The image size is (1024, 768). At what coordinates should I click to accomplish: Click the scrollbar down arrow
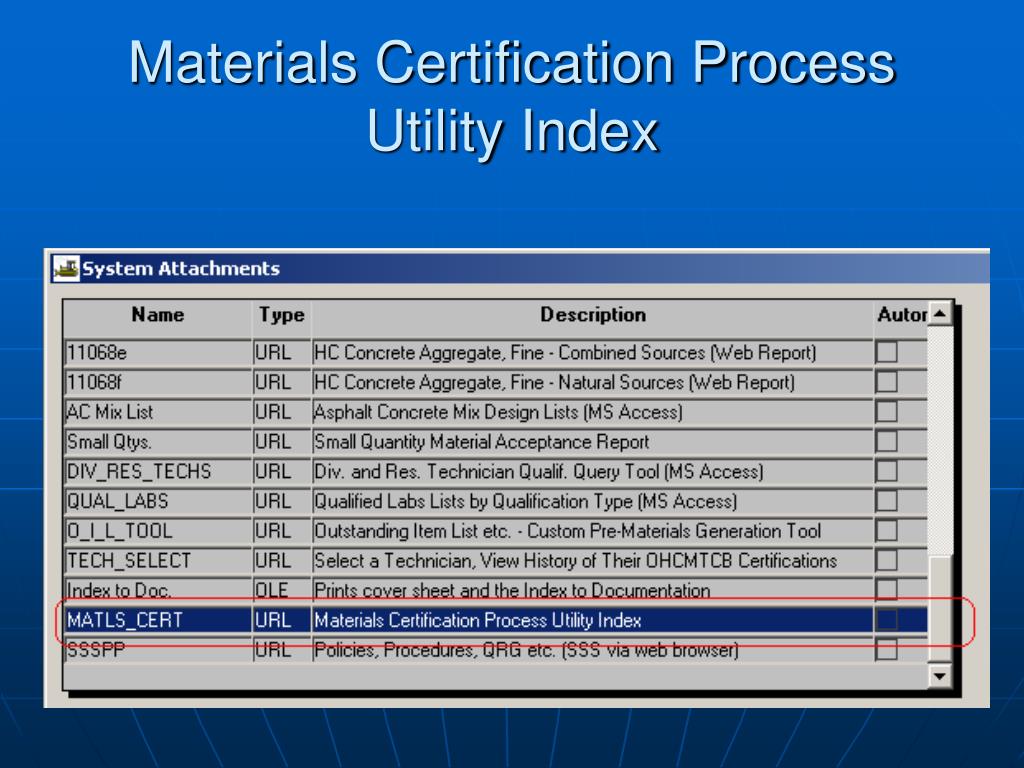[939, 677]
